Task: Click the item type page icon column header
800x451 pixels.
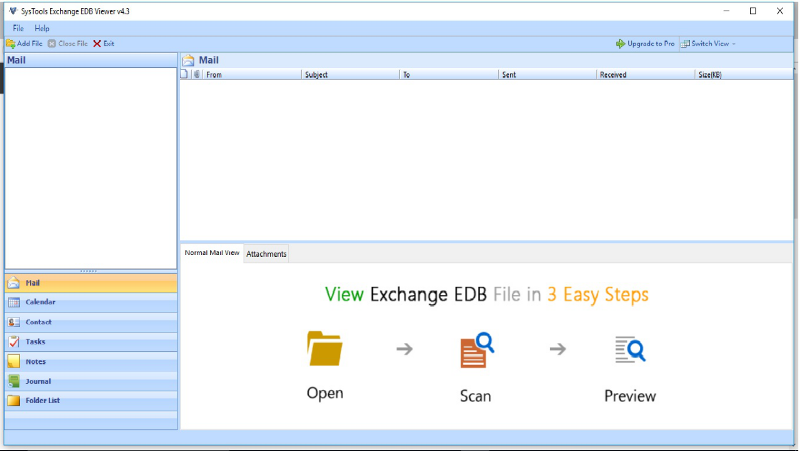Action: pyautogui.click(x=185, y=74)
